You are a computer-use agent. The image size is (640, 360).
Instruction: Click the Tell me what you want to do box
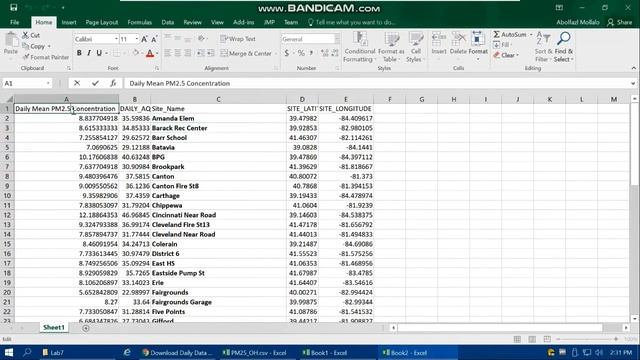click(352, 22)
